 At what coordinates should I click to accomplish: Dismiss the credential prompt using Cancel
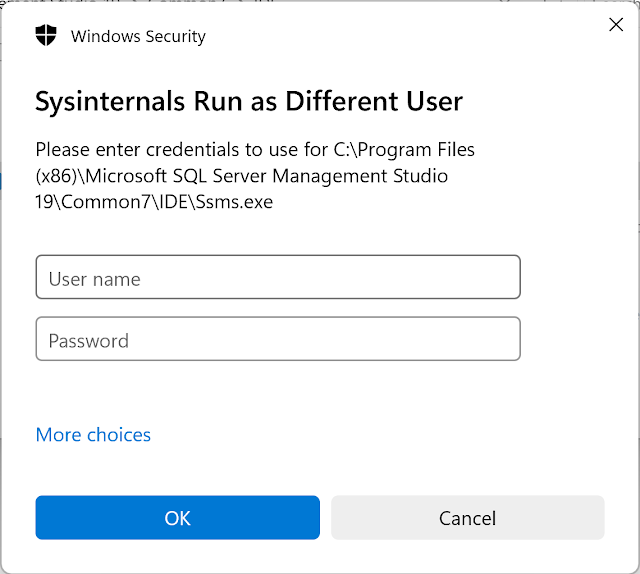[x=467, y=518]
